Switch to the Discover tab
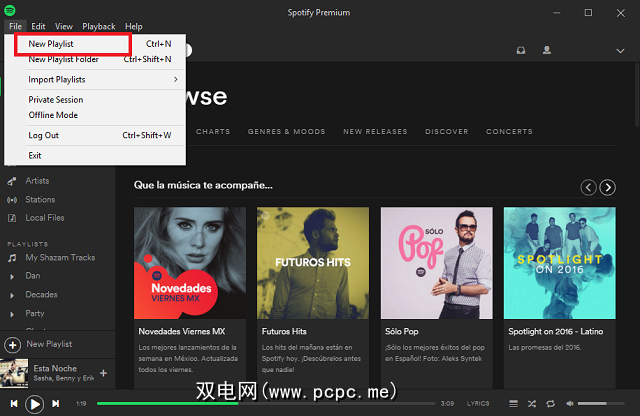The height and width of the screenshot is (416, 640). pyautogui.click(x=447, y=131)
